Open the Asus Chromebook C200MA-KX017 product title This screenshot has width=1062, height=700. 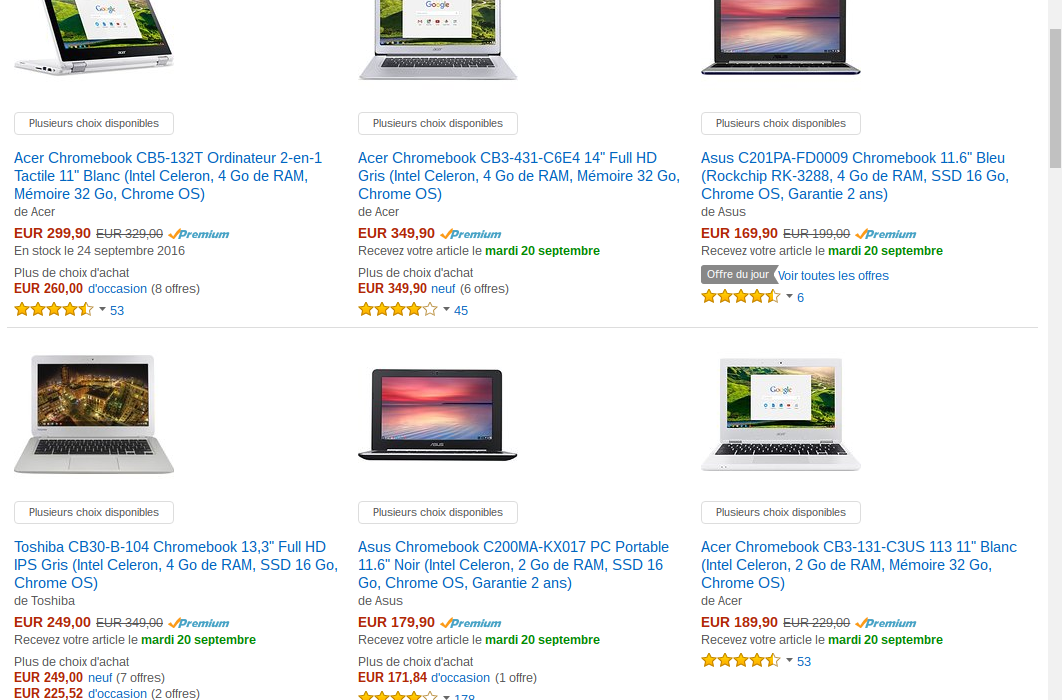513,565
